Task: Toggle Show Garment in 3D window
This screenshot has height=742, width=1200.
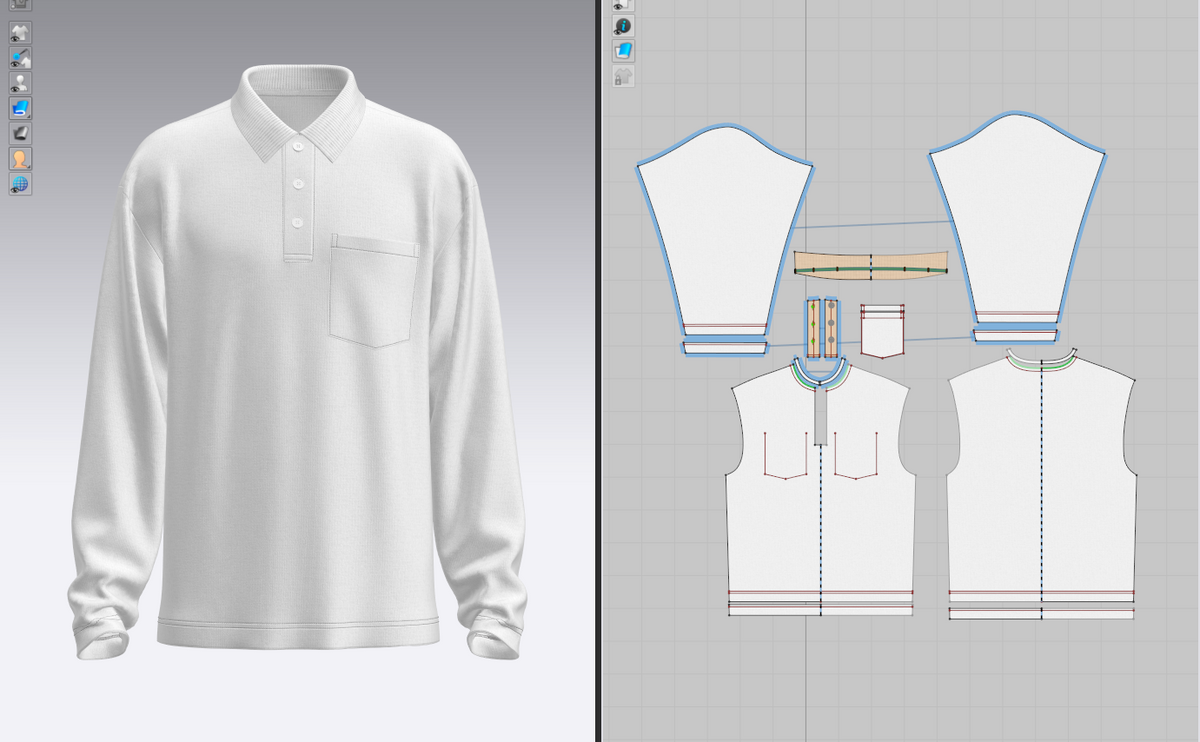Action: click(x=20, y=32)
